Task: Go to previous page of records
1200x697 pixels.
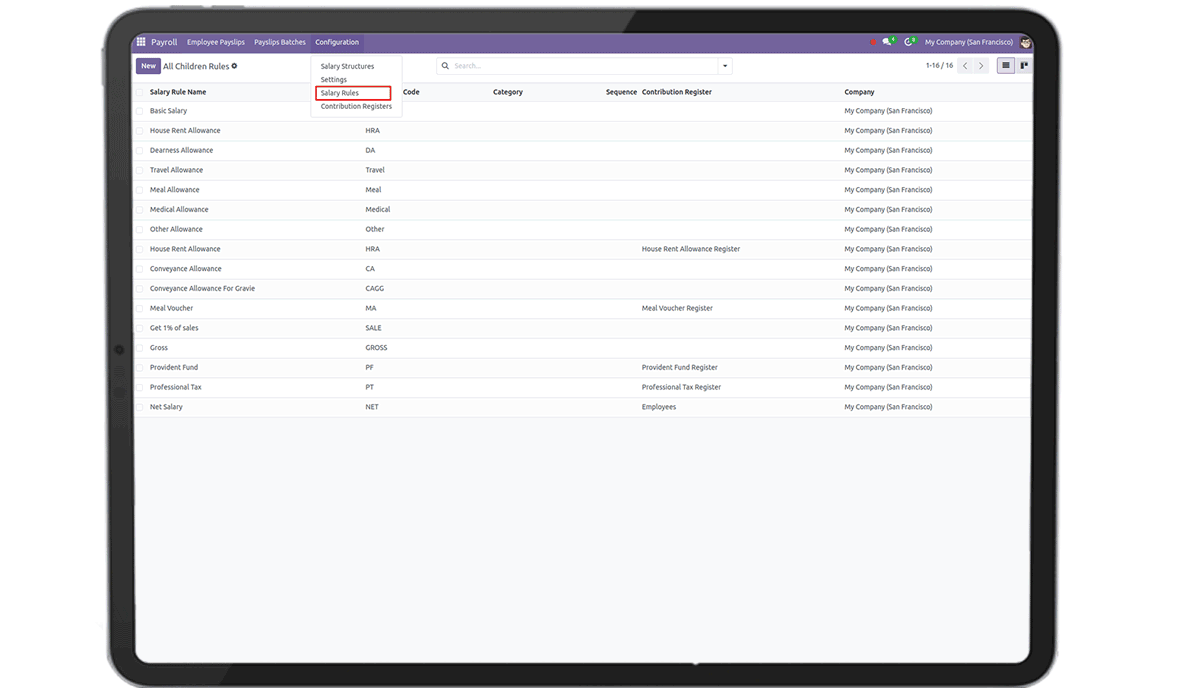Action: click(x=965, y=66)
